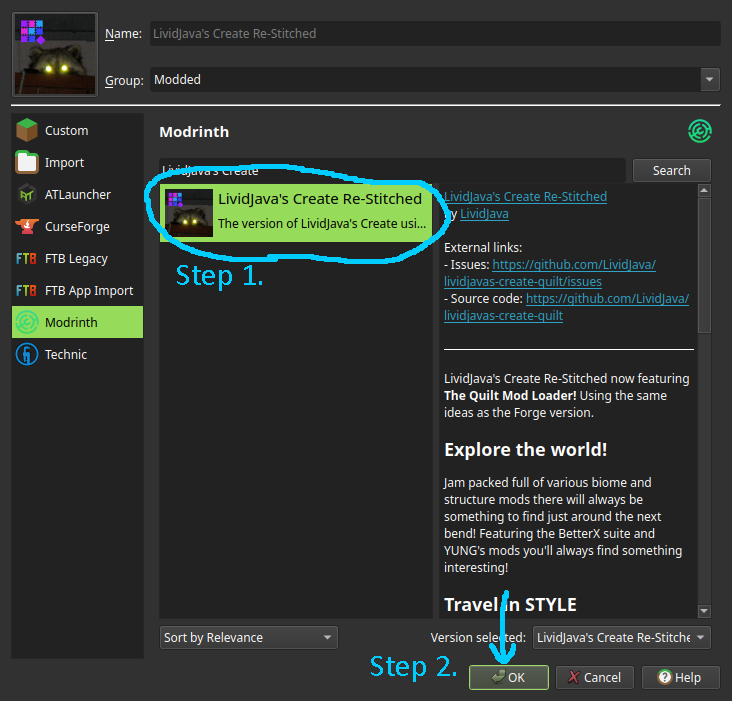
Task: Confirm with the OK button
Action: click(509, 677)
